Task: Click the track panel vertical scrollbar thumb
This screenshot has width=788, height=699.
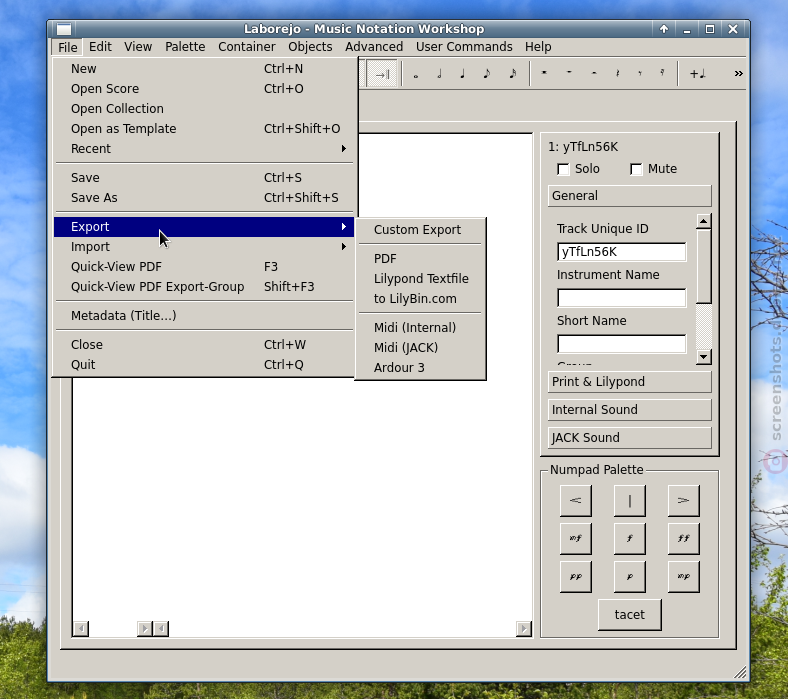Action: [x=704, y=266]
